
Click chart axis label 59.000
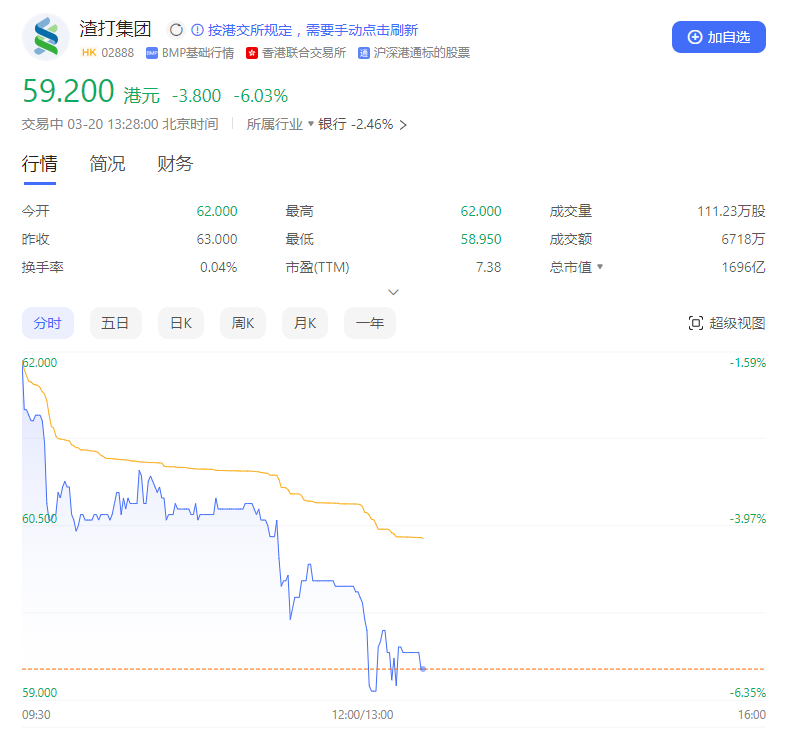coord(40,692)
